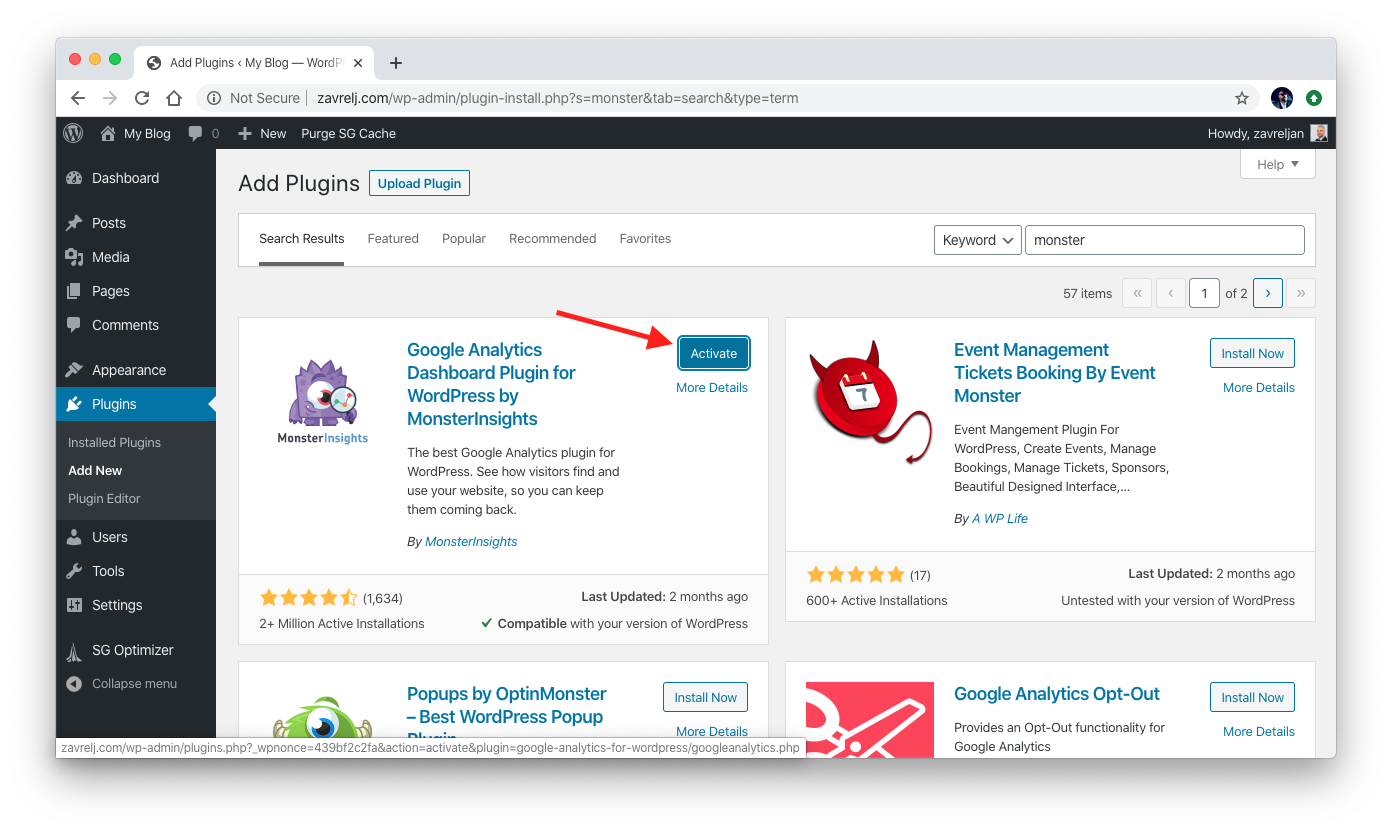Bookmark this page with the star icon

coord(1242,98)
